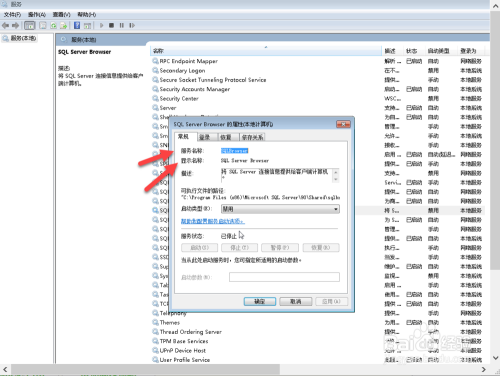Click the highlighted service name SQLBrowser text
Image resolution: width=500 pixels, height=376 pixels.
[x=235, y=151]
